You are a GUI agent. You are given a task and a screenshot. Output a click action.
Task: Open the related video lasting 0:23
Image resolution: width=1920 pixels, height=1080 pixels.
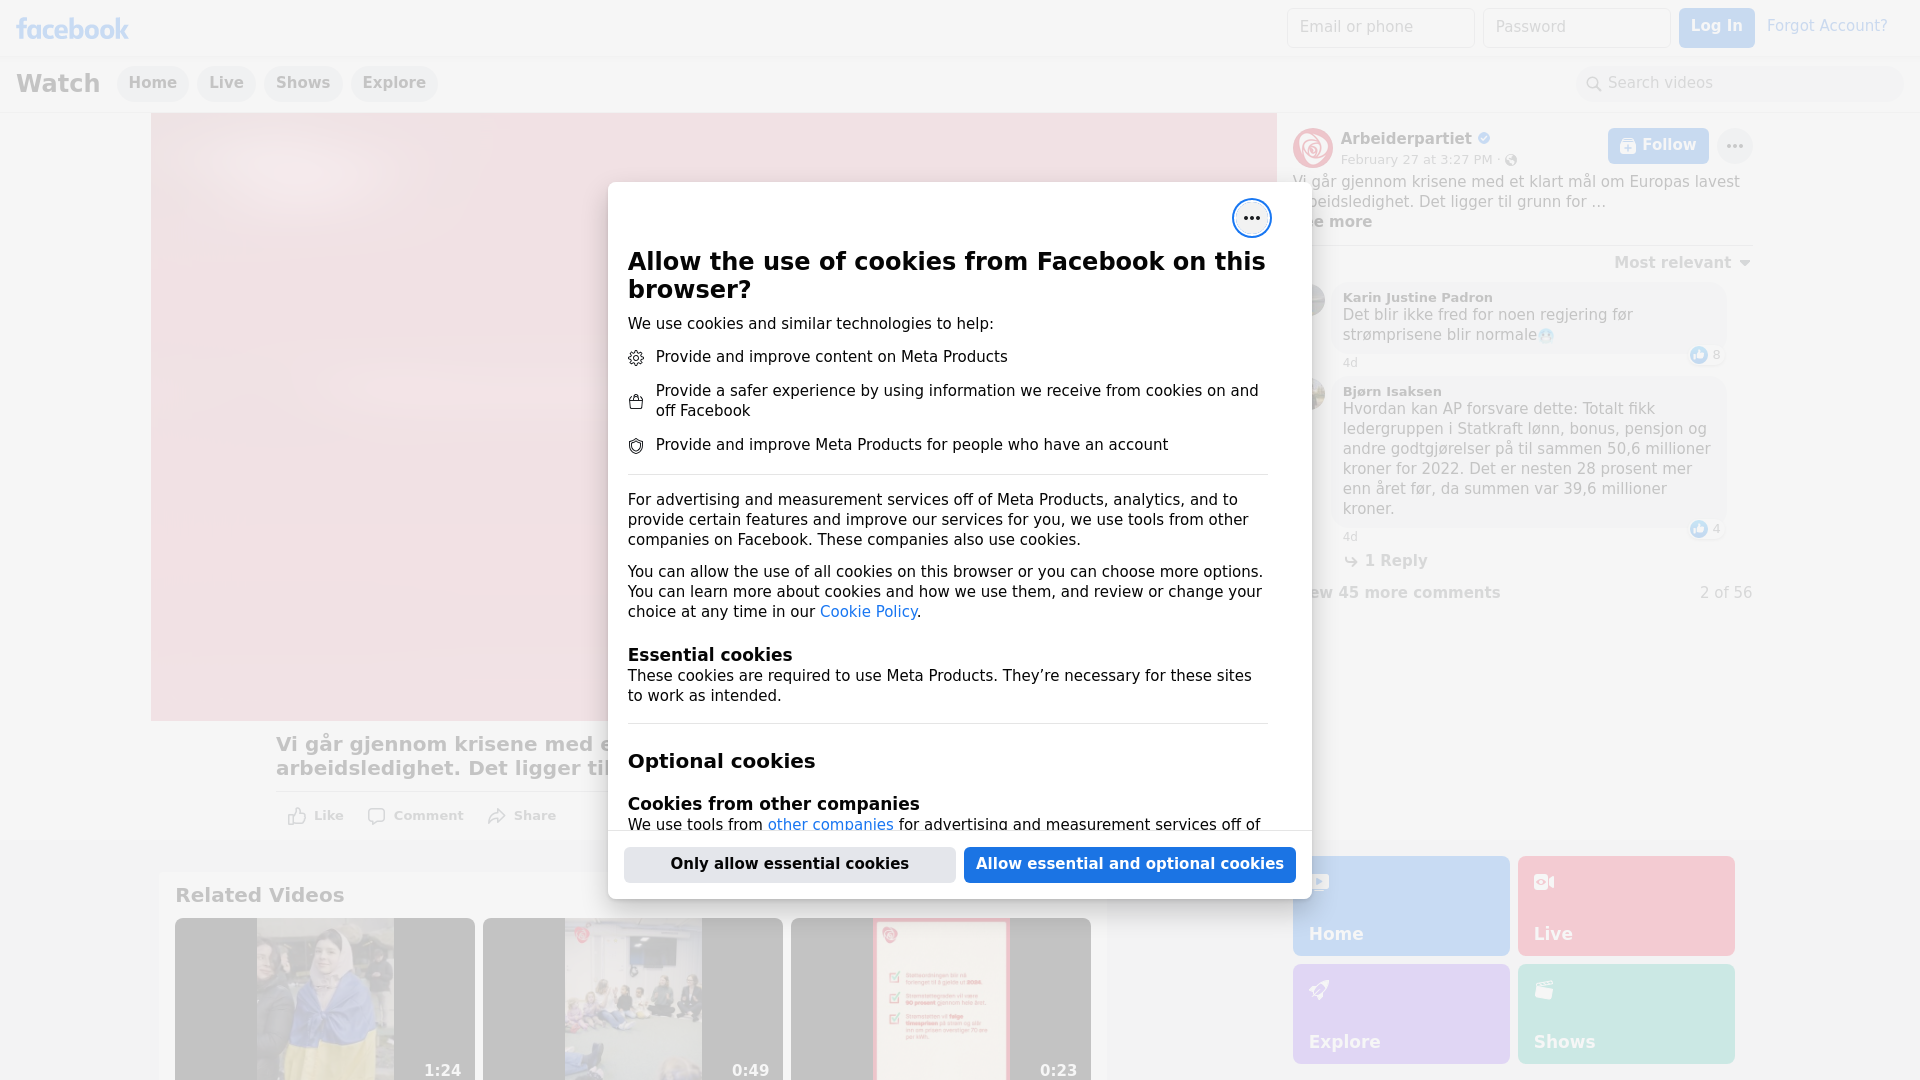(941, 999)
